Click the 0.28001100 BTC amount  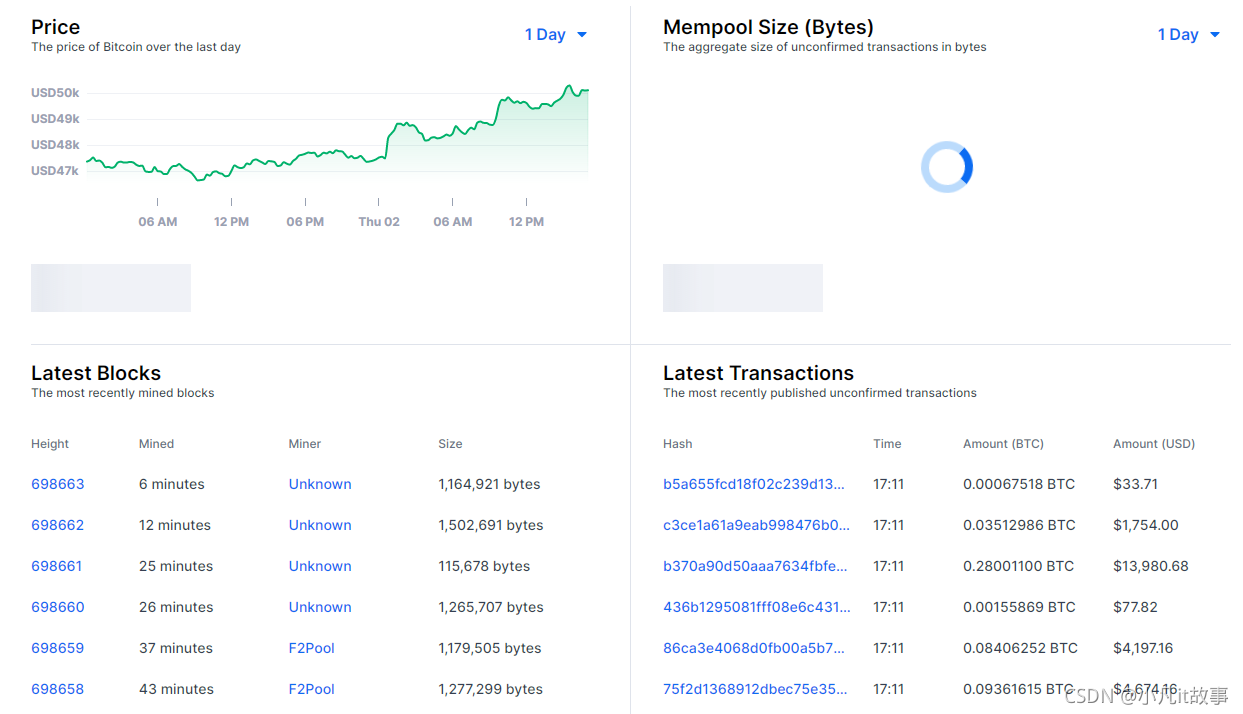pos(1018,566)
